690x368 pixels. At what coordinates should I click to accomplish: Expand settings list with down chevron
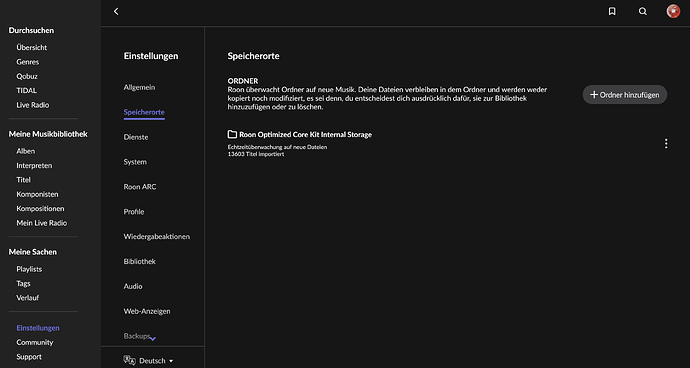click(x=152, y=339)
